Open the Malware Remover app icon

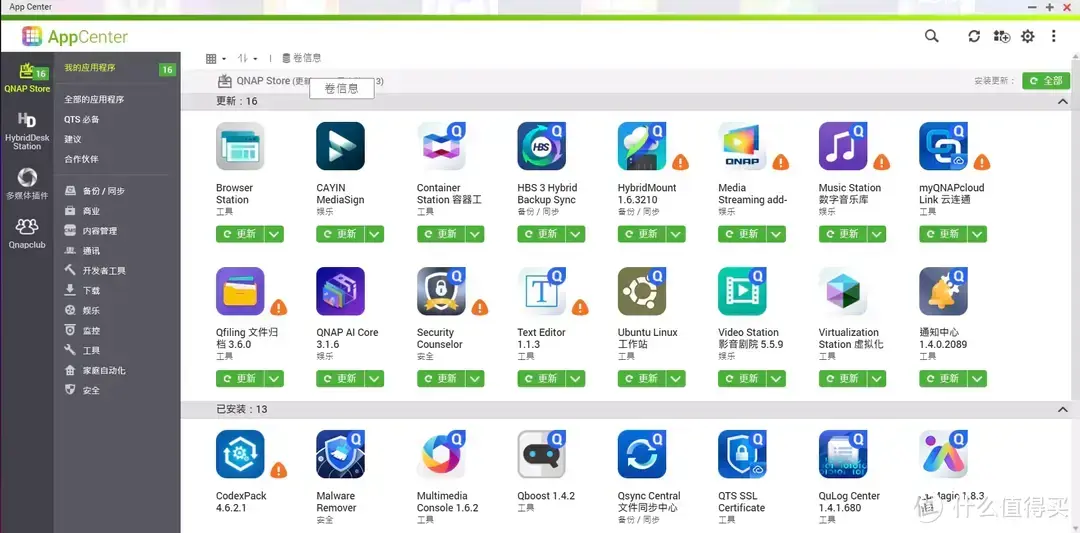pyautogui.click(x=340, y=454)
